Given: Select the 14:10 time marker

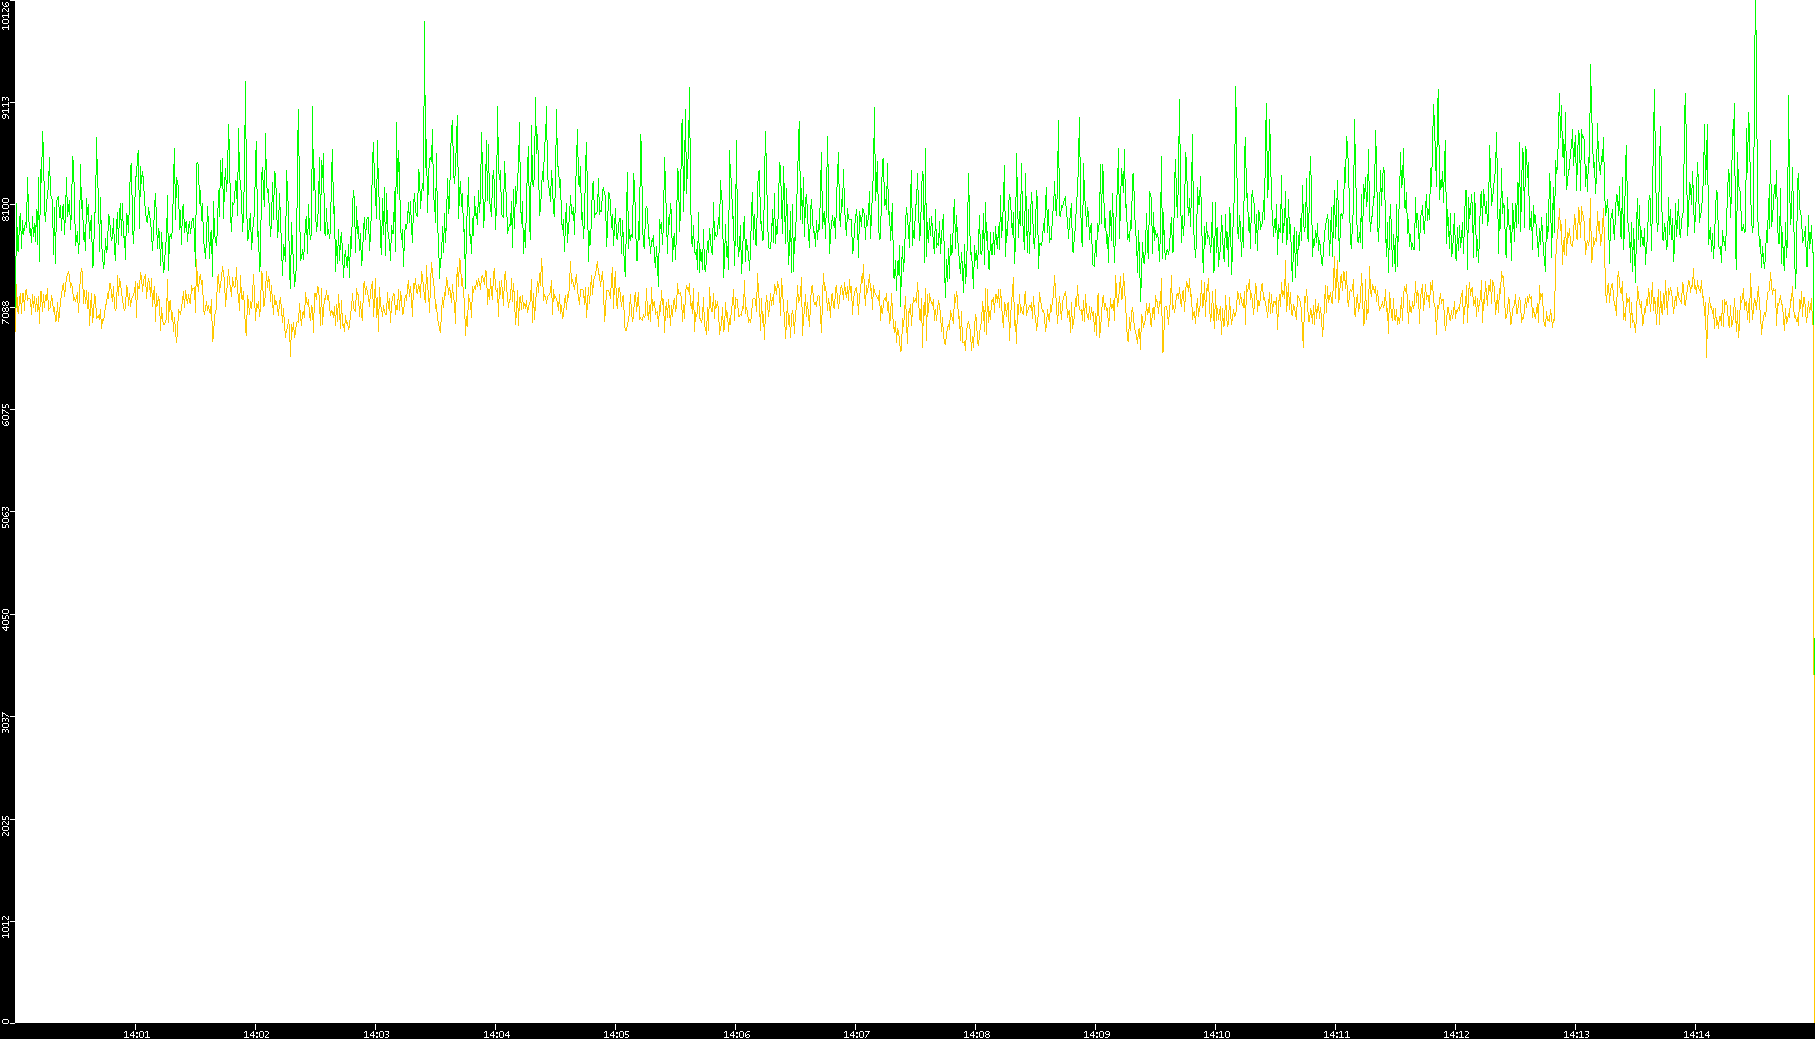Looking at the screenshot, I should pos(1216,1033).
